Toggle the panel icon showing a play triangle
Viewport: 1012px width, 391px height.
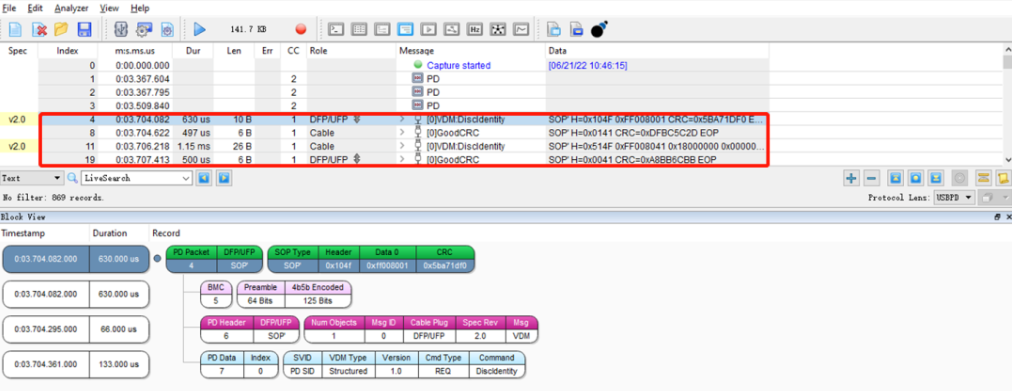(429, 29)
